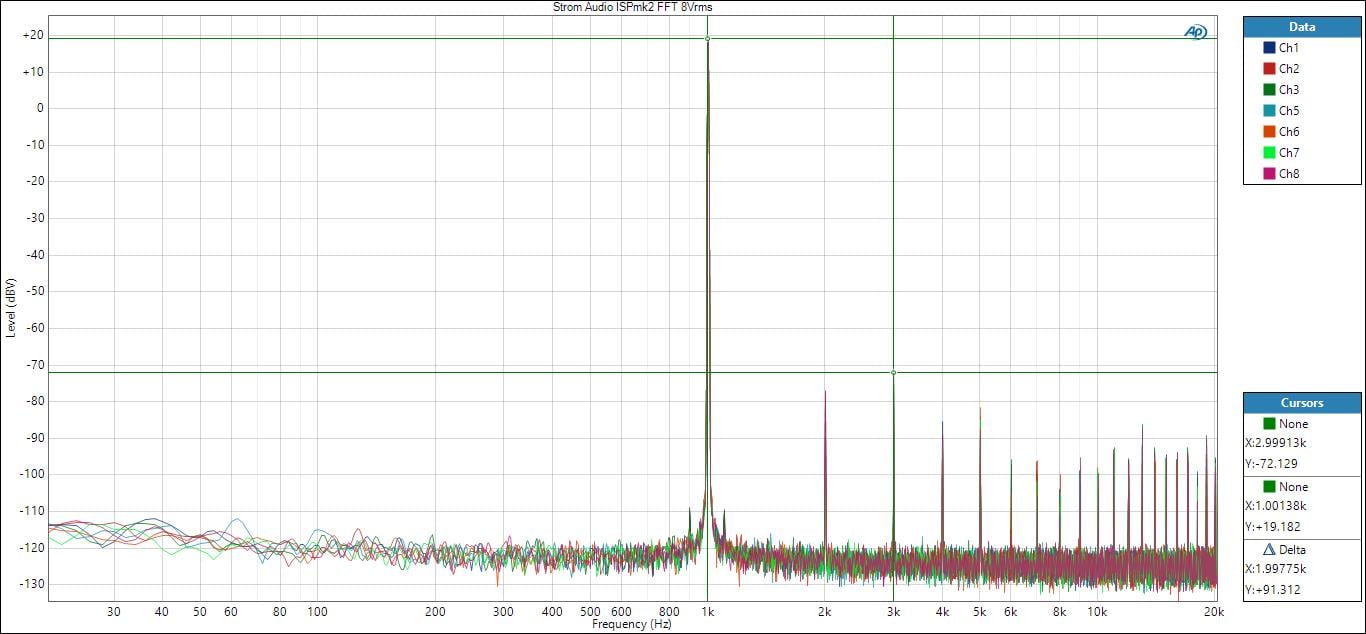Toggle the Ch5 trace in the legend

[1288, 111]
